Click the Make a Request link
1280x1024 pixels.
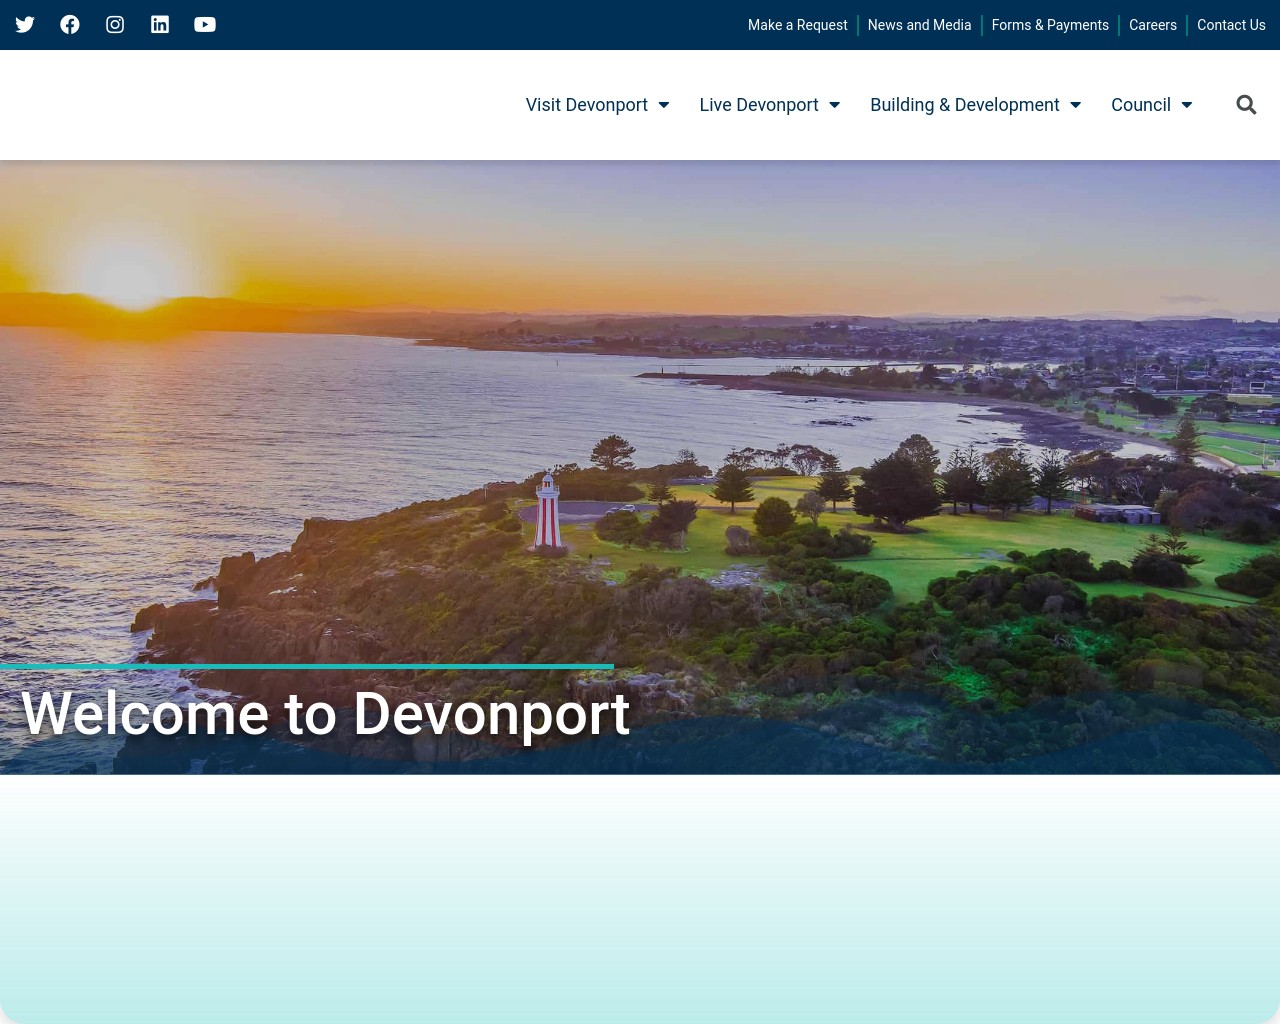pyautogui.click(x=797, y=25)
